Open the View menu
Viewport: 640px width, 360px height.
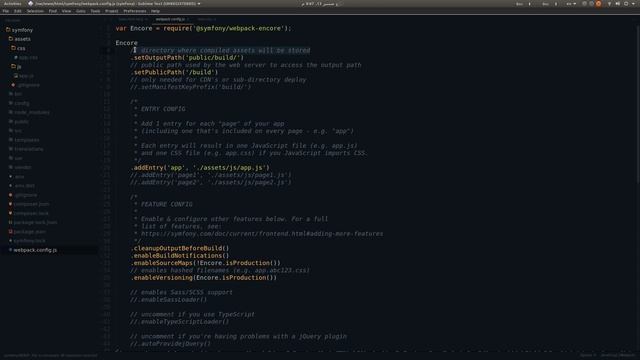point(66,11)
